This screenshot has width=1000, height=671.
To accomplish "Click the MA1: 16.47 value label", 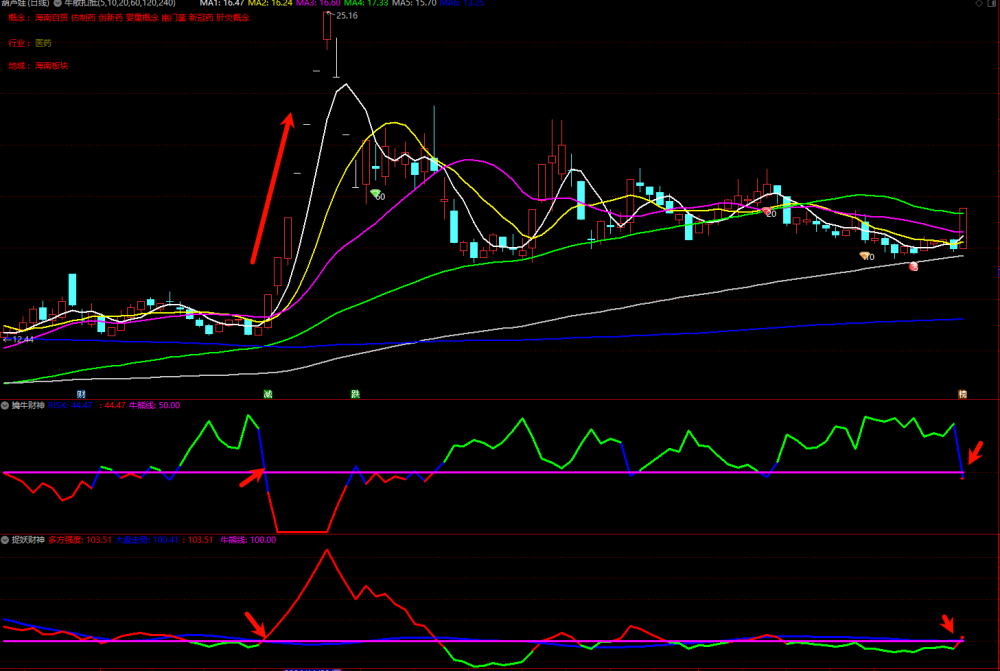I will 222,3.
